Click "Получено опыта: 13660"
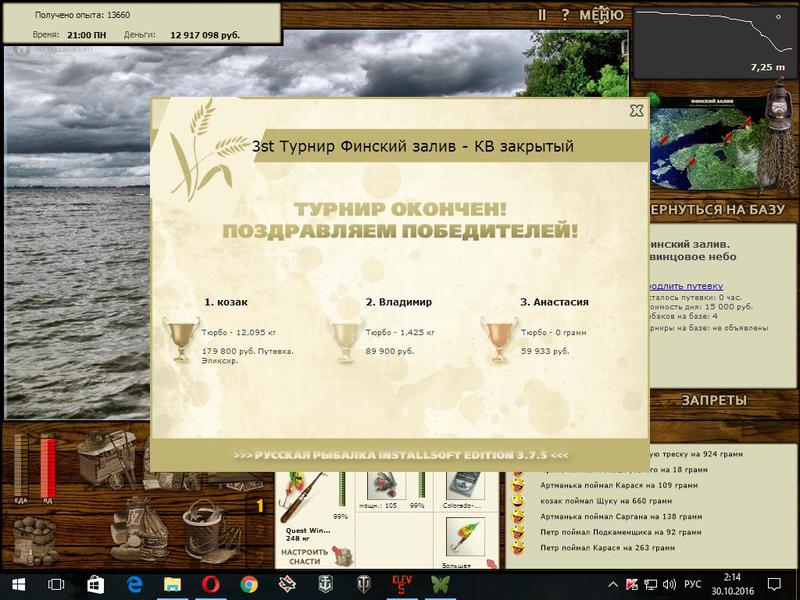 coord(82,15)
